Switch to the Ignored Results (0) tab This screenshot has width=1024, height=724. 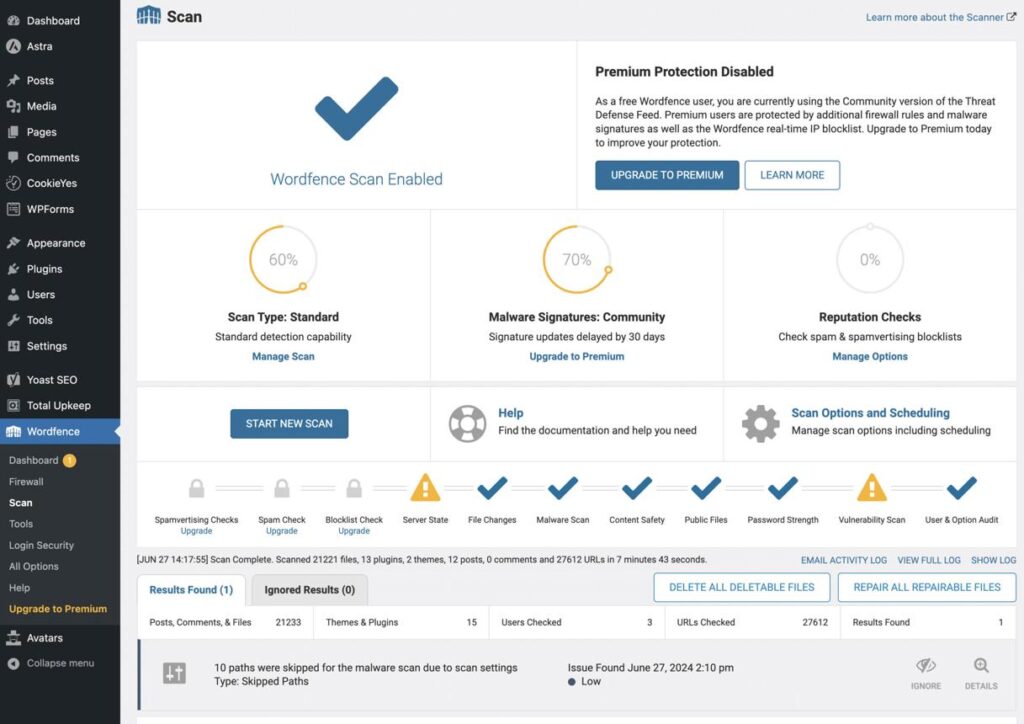coord(310,590)
